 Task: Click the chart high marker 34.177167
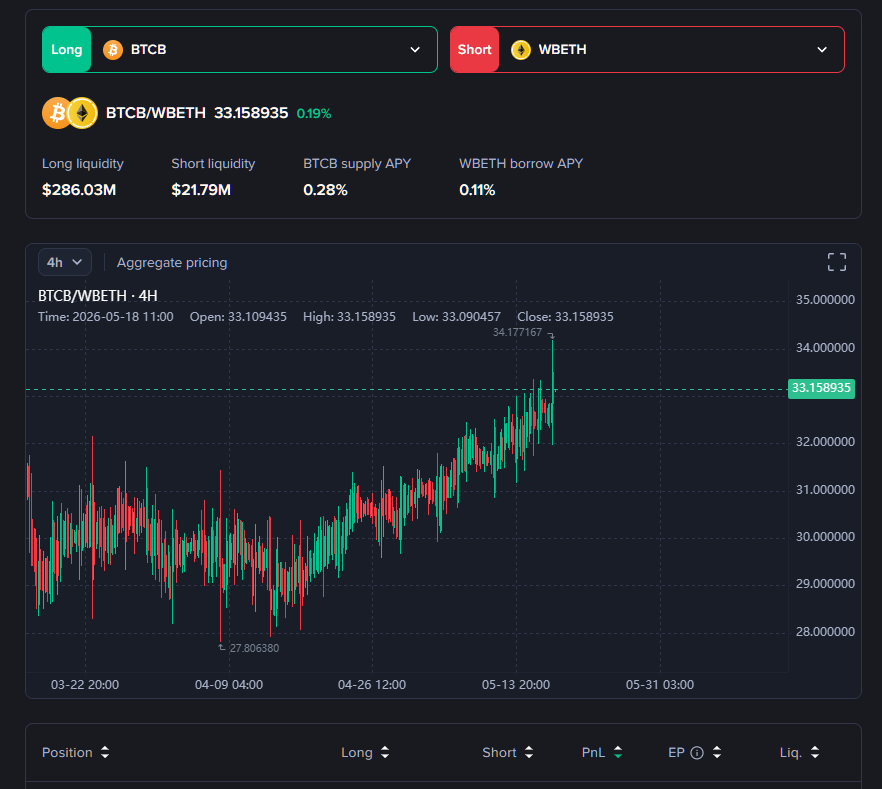[x=518, y=332]
